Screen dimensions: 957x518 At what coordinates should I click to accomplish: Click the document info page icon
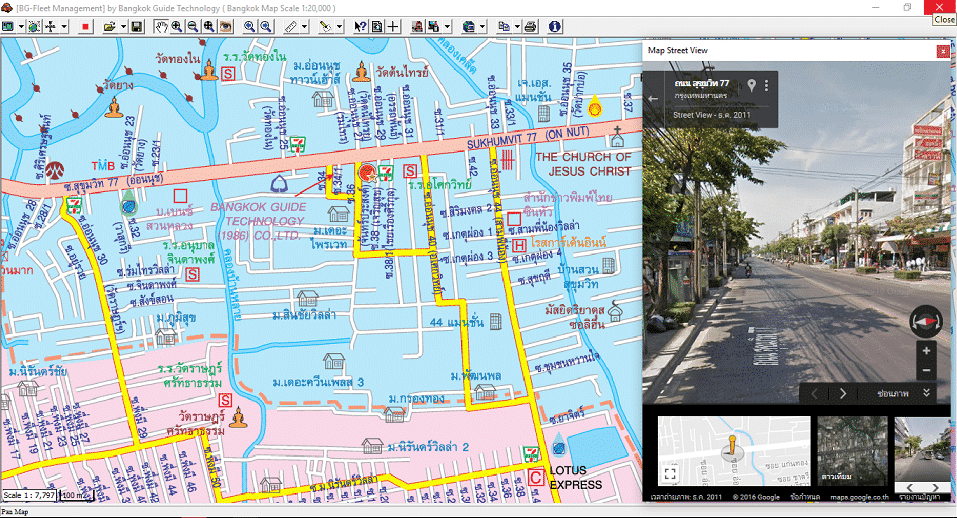click(x=377, y=26)
